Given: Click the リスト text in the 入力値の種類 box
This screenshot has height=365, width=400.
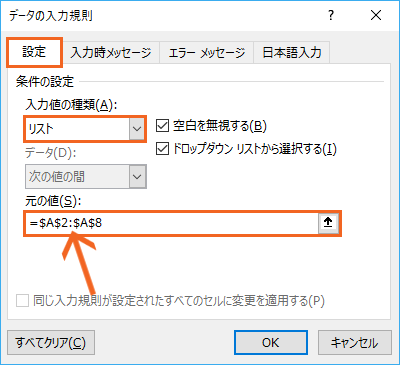Looking at the screenshot, I should [x=41, y=129].
